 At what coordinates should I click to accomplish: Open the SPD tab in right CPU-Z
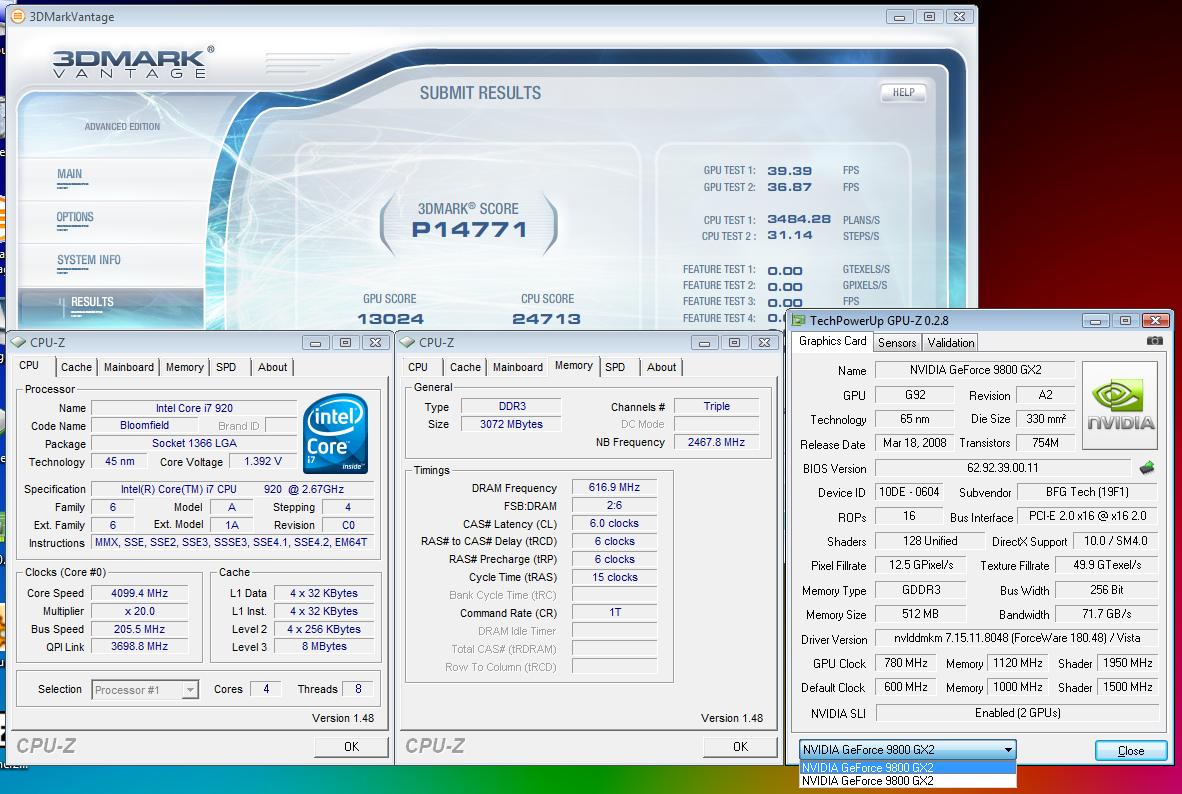[x=615, y=367]
